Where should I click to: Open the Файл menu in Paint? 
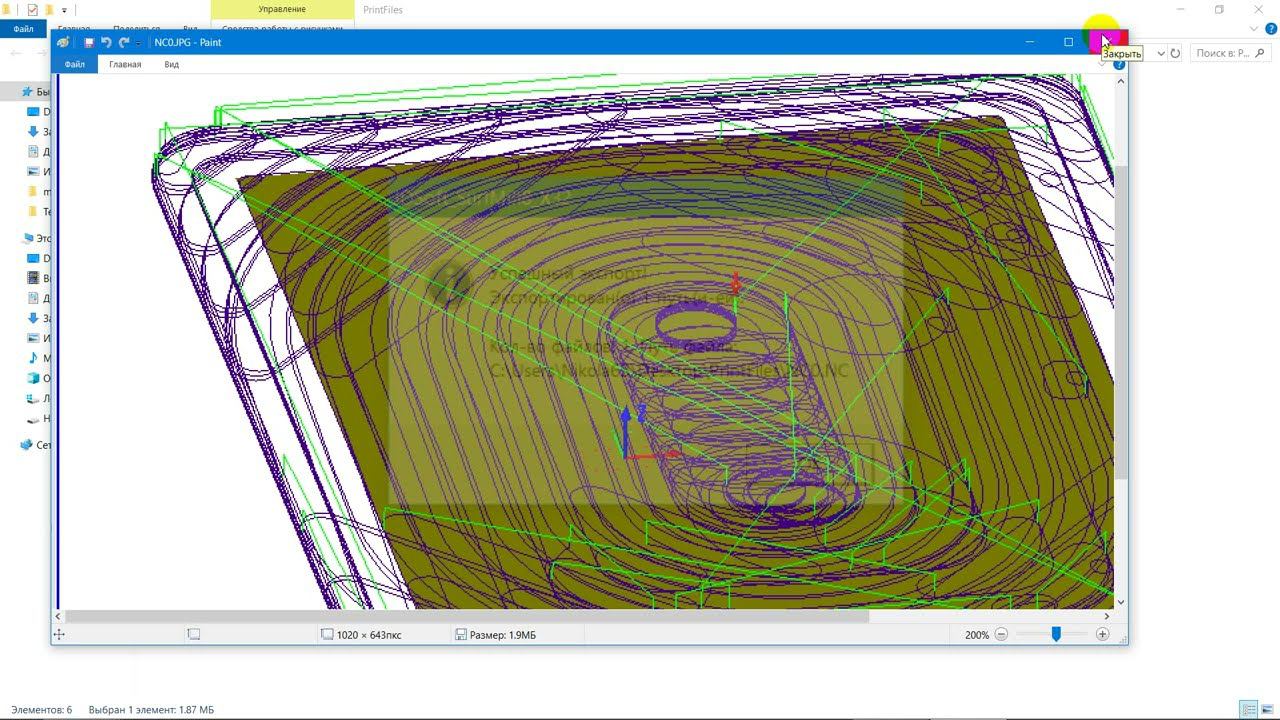pyautogui.click(x=75, y=64)
